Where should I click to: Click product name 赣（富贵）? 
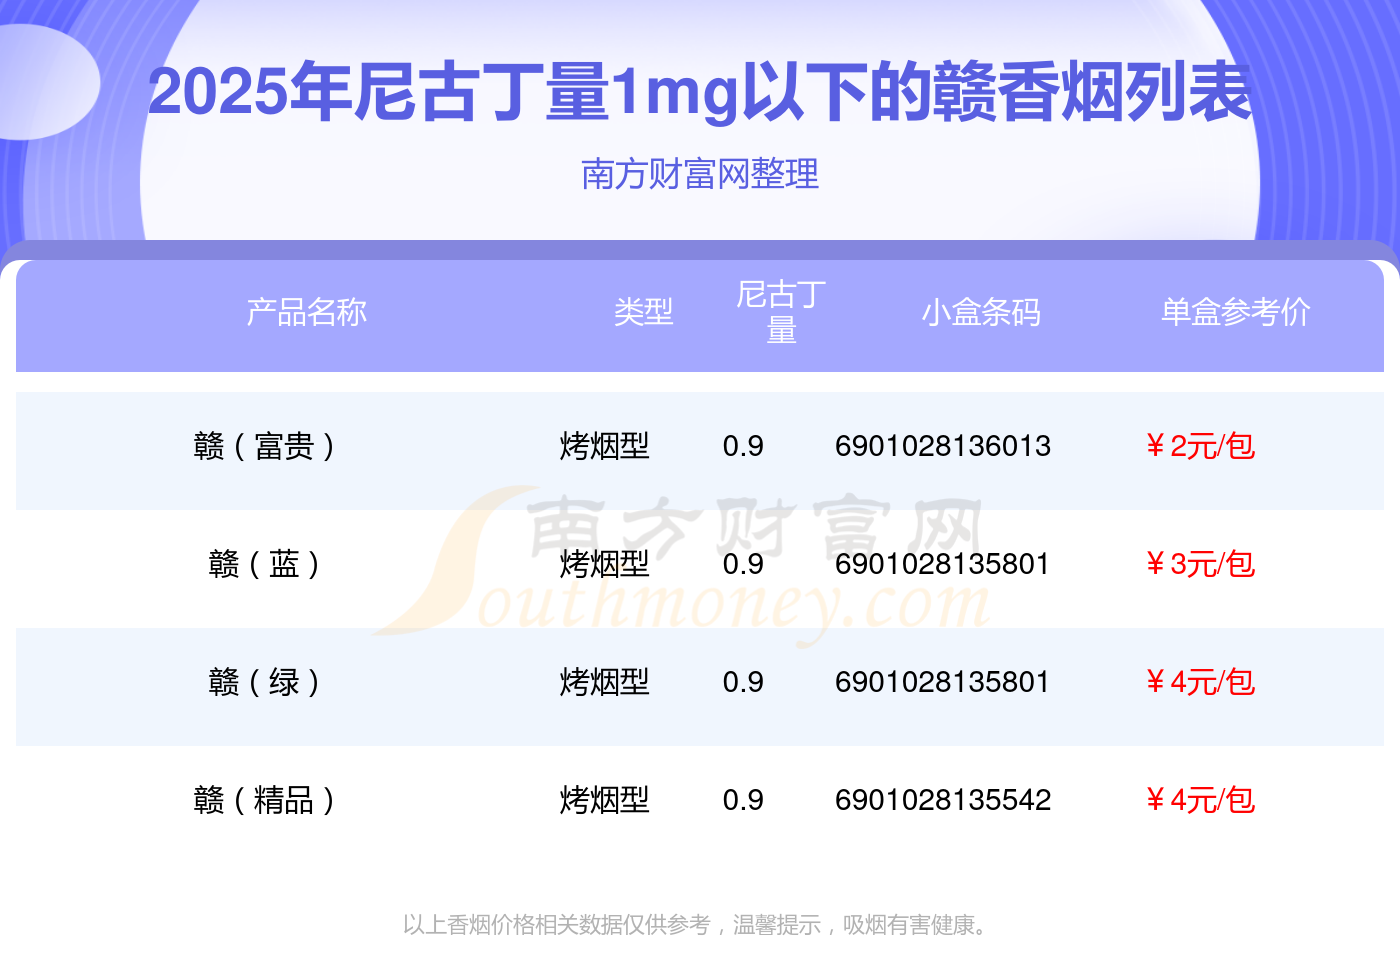(x=264, y=446)
